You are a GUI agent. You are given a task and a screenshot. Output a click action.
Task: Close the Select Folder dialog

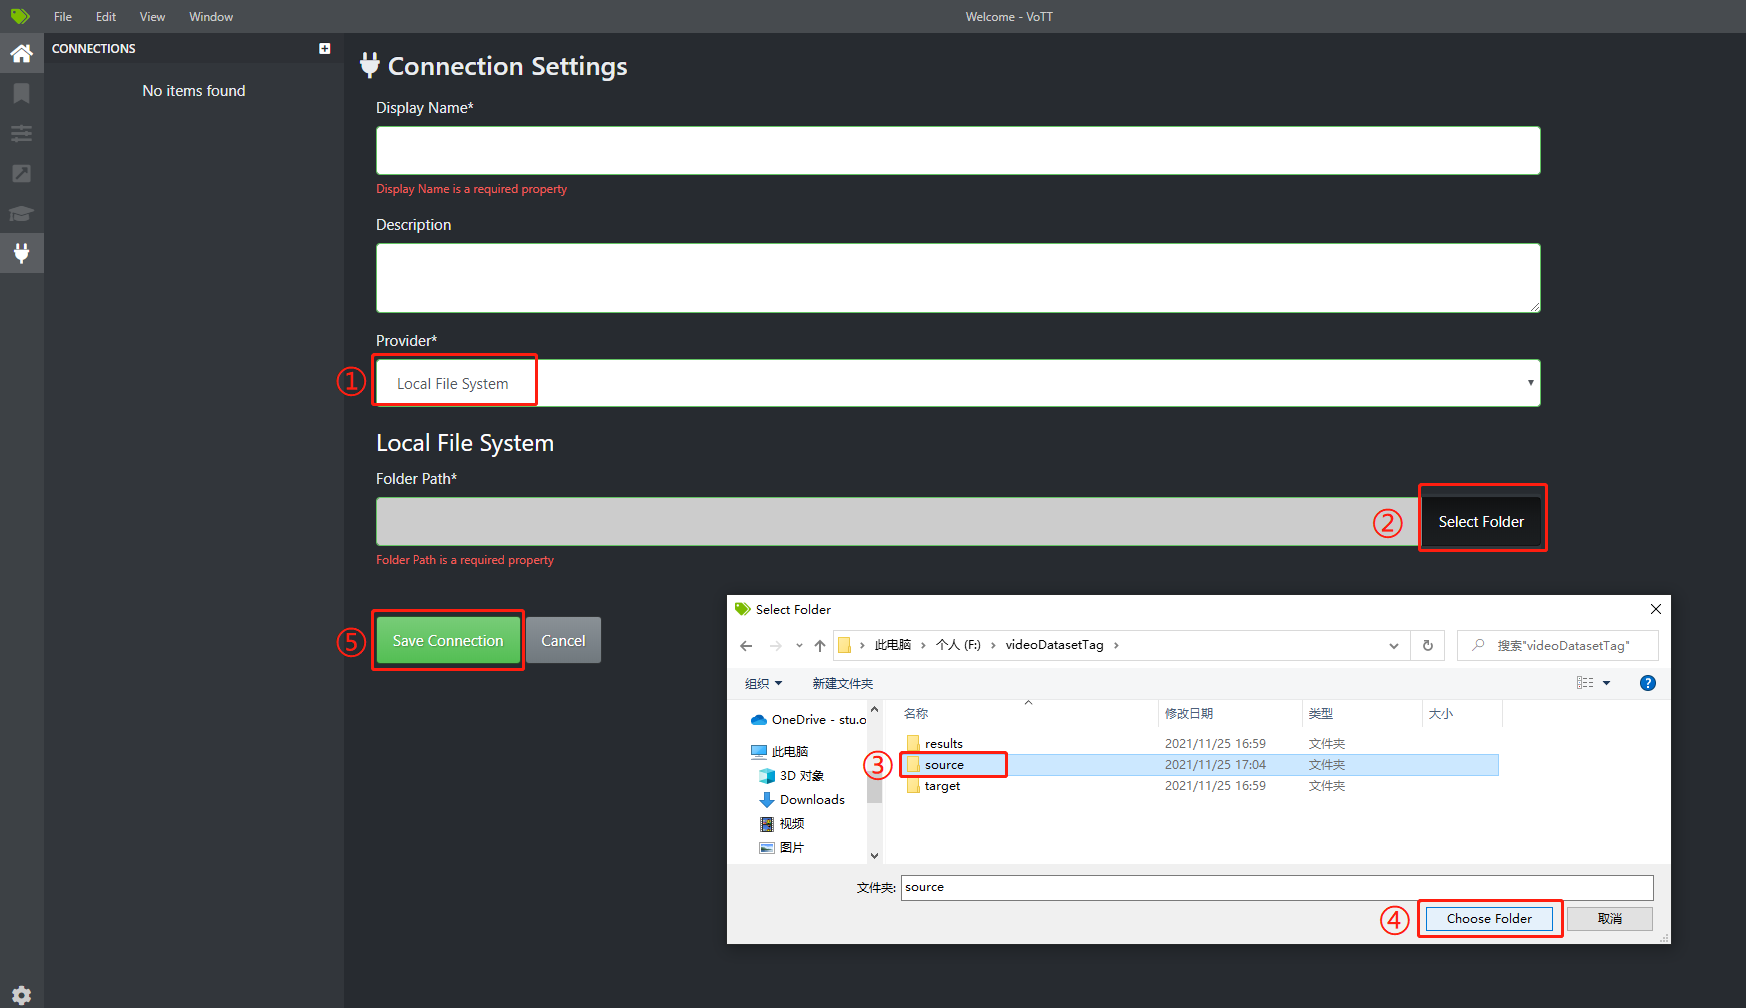coord(1655,609)
